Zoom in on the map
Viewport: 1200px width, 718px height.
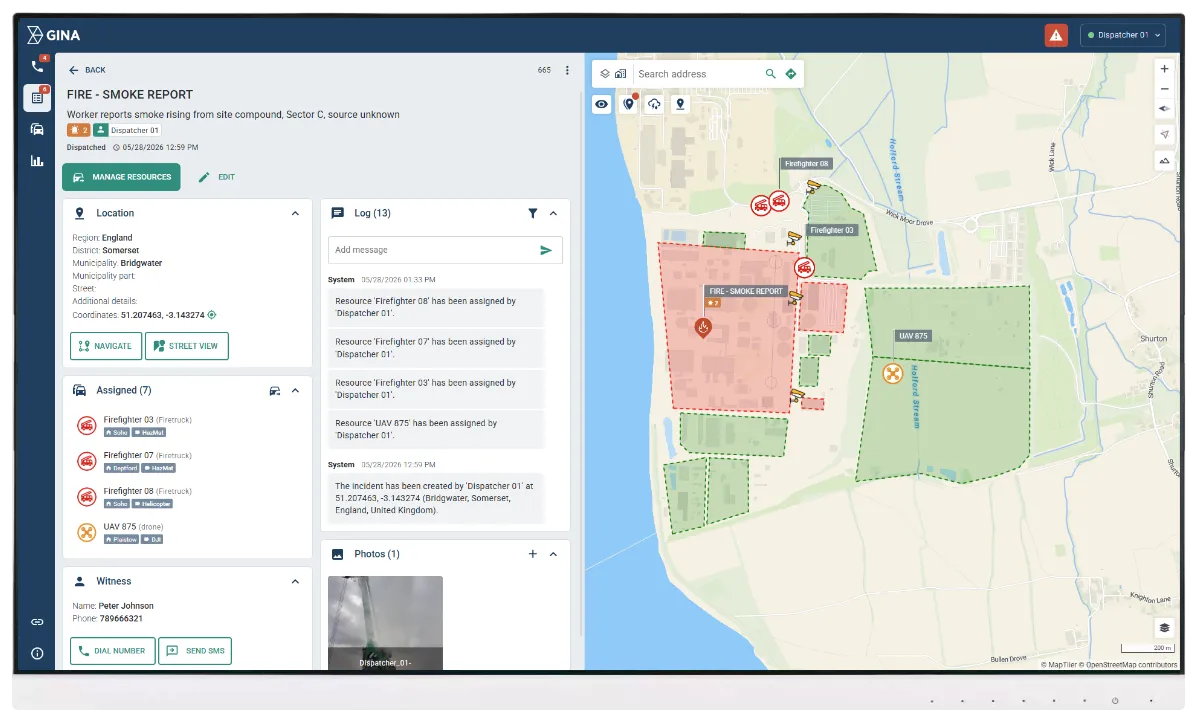pos(1164,69)
